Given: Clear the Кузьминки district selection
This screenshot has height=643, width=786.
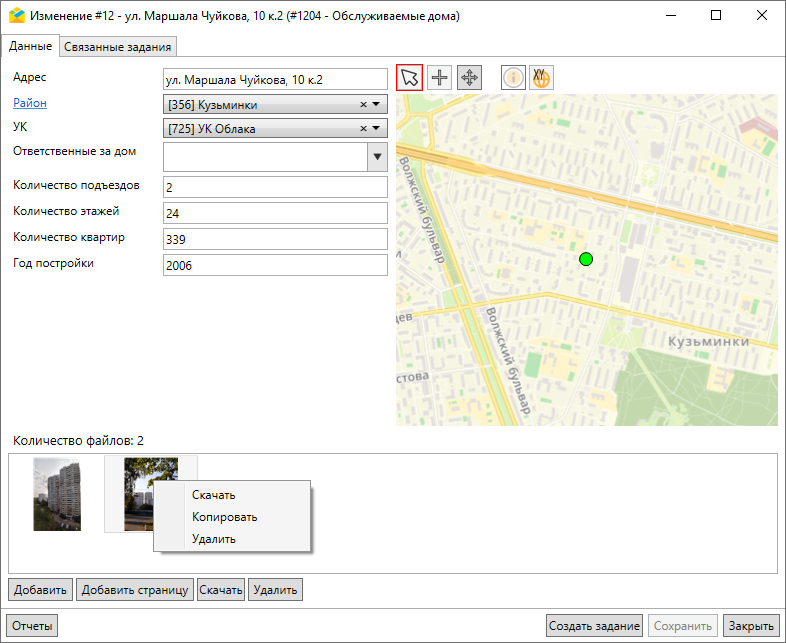Looking at the screenshot, I should pyautogui.click(x=364, y=104).
